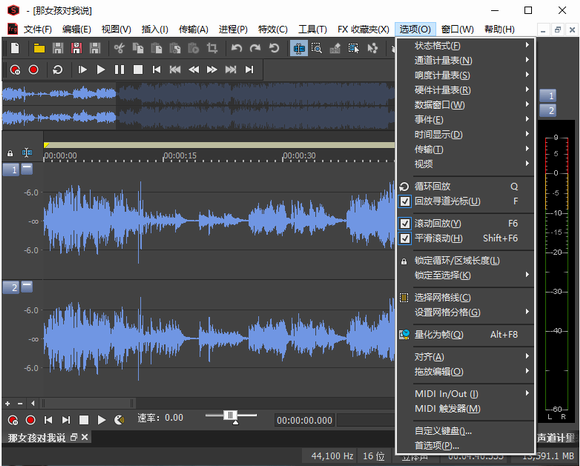
Task: Disable the 平滑滚动 checkbox
Action: click(x=405, y=238)
